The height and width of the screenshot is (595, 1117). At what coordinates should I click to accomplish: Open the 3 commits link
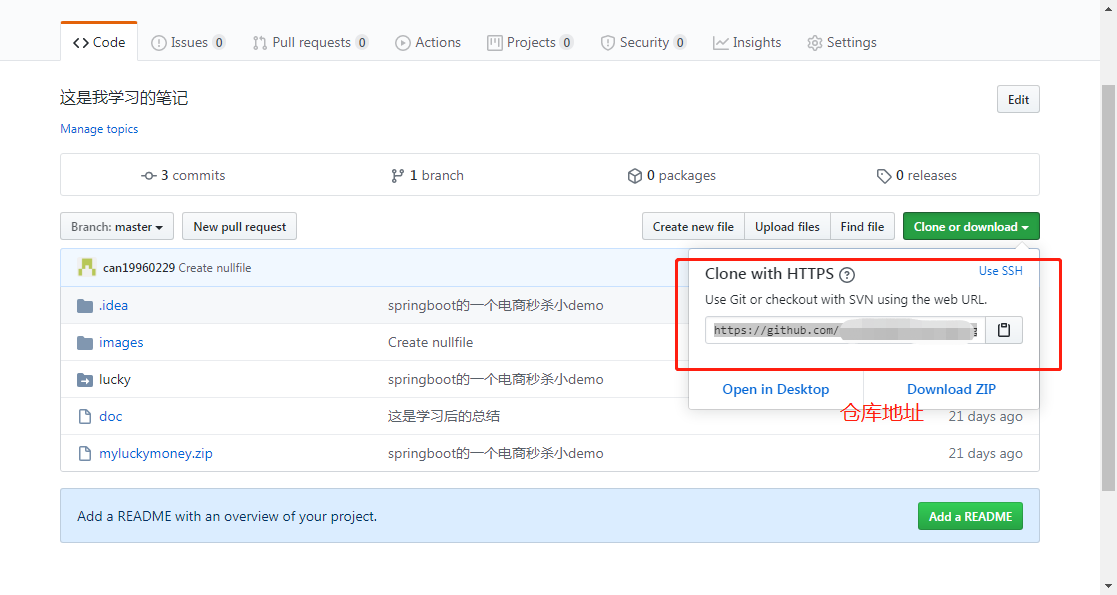[x=184, y=175]
